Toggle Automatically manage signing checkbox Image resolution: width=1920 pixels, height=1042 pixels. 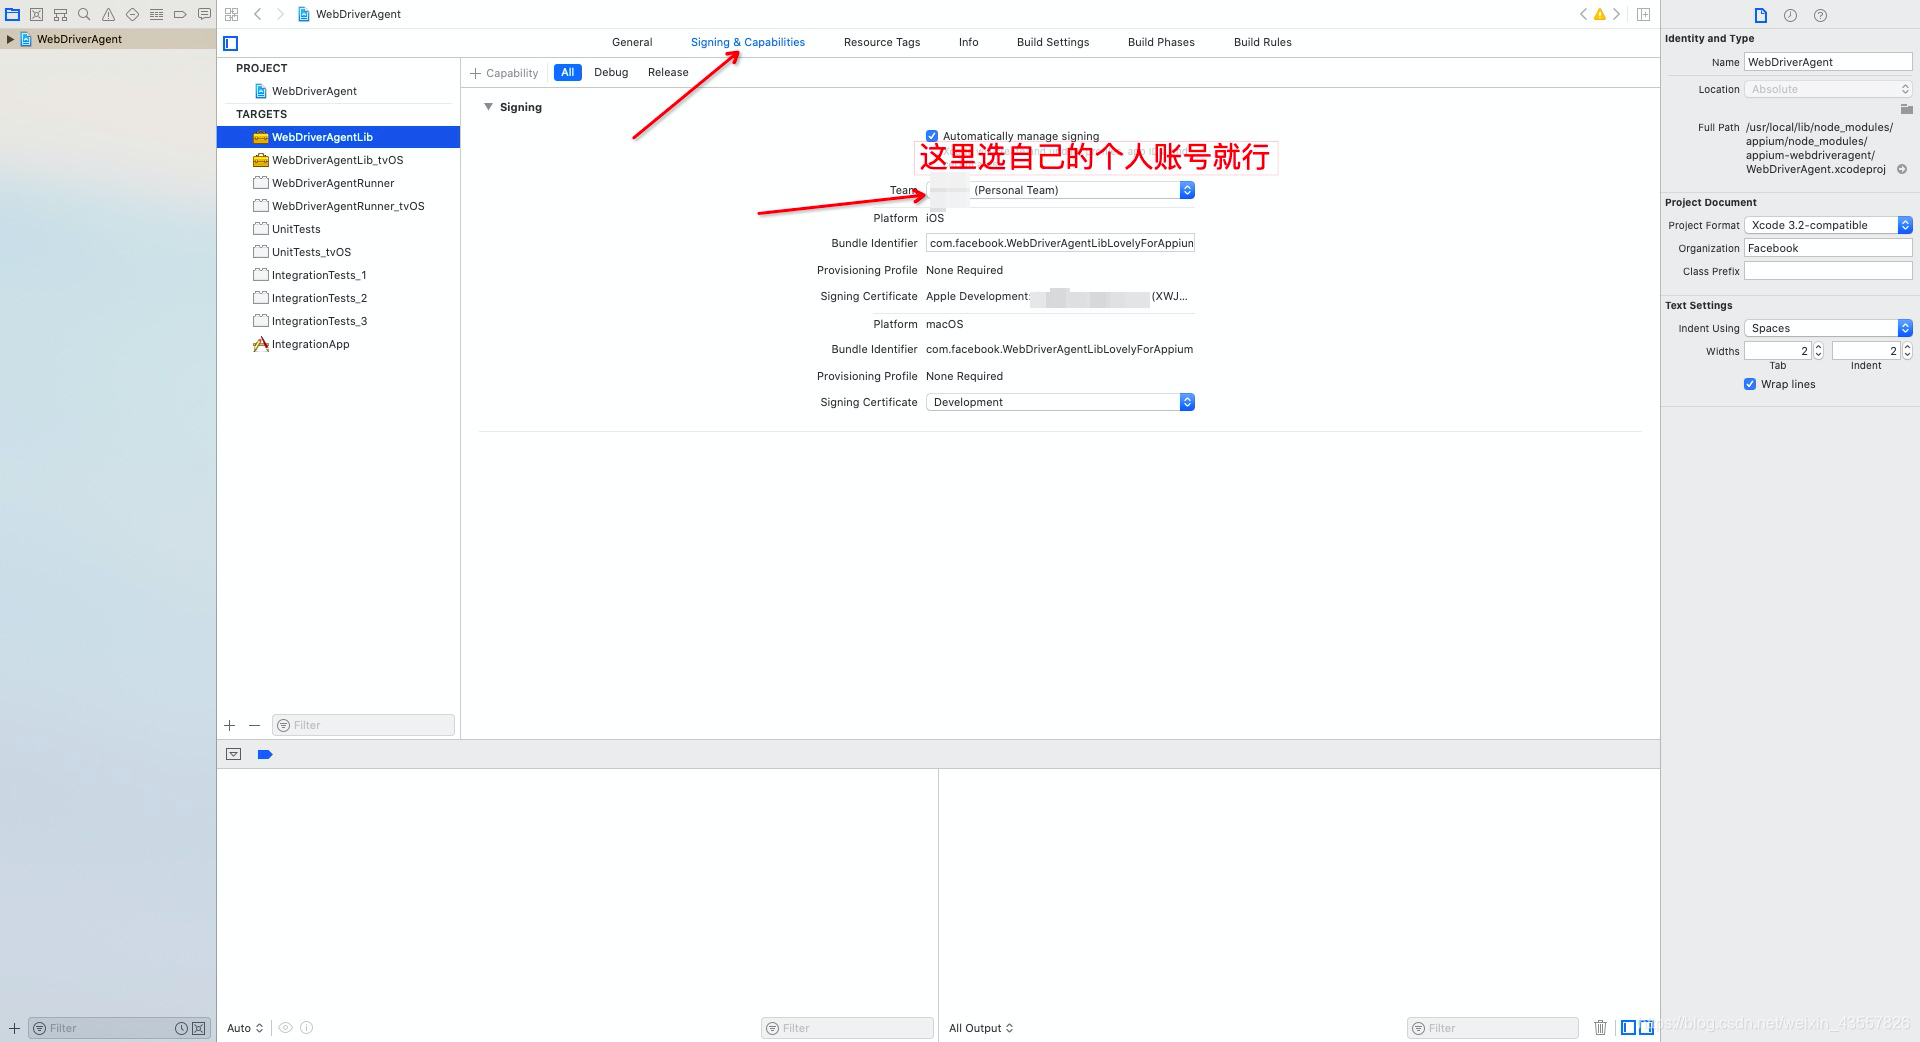(932, 136)
